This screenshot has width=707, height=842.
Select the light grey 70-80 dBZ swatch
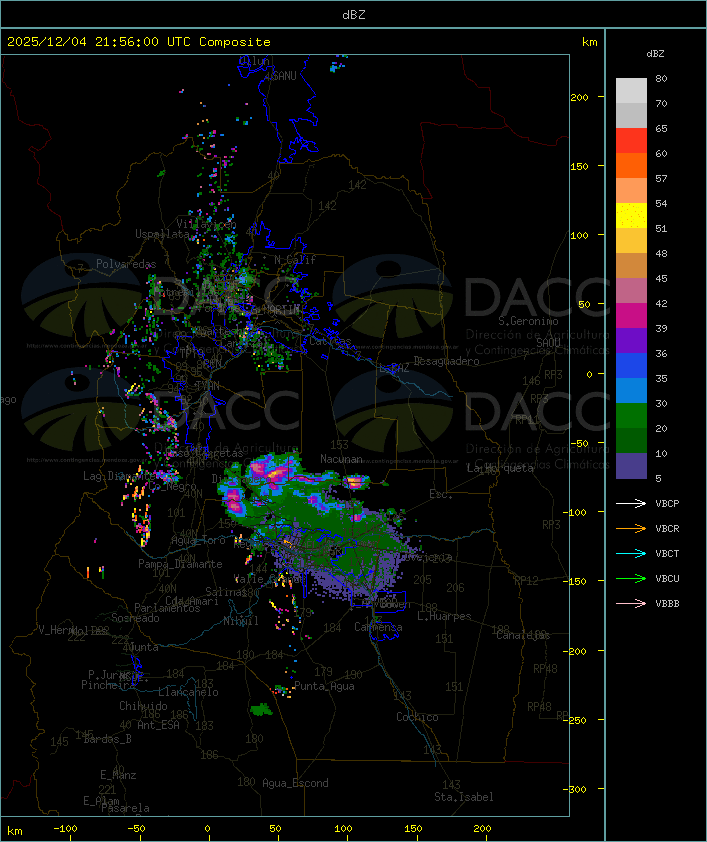[631, 91]
